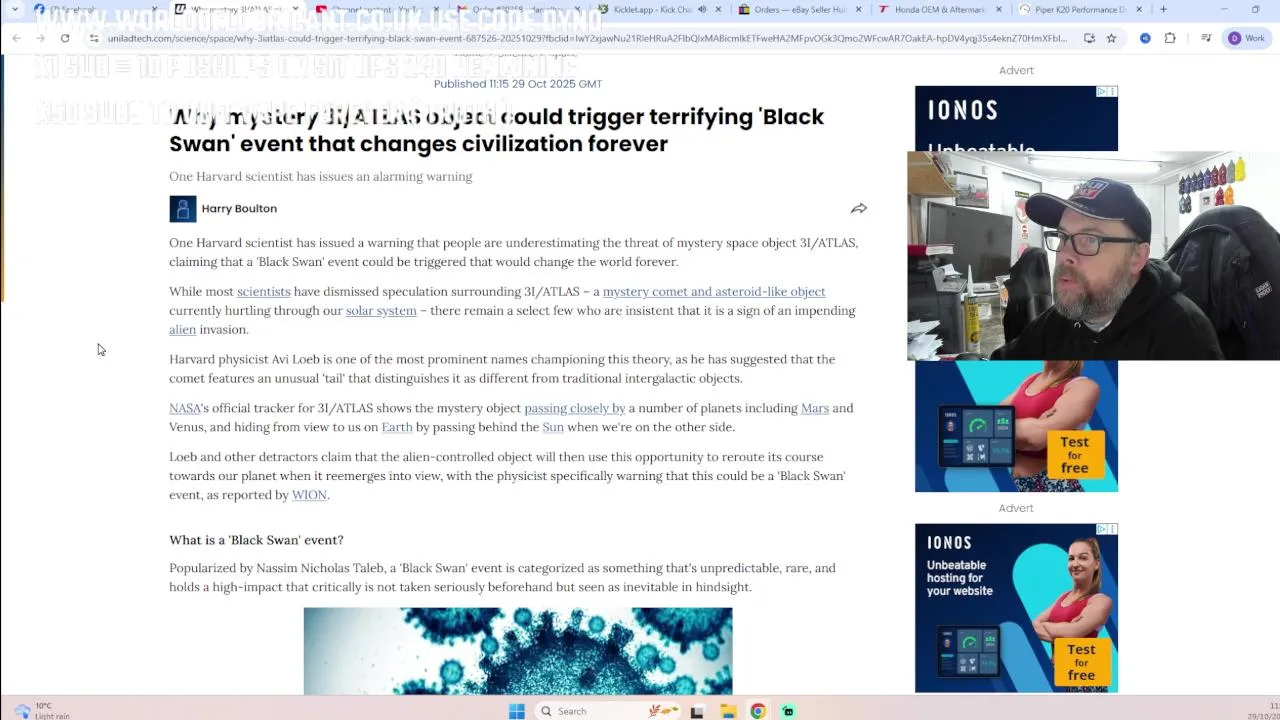This screenshot has height=720, width=1280.
Task: Close the Piper K20 Performance tab
Action: click(1138, 9)
